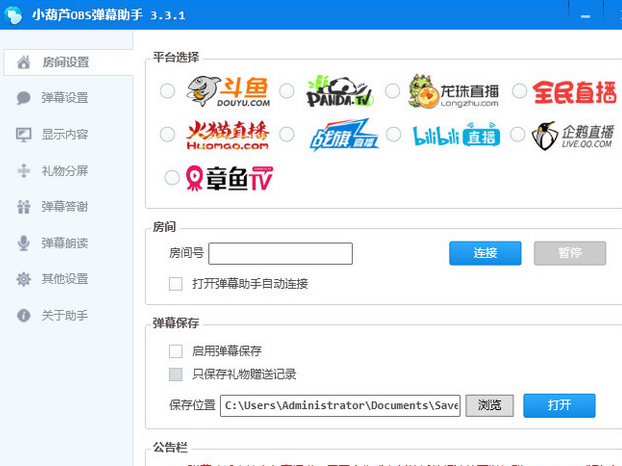
Task: Enable 打开弹幕助手自动连接 checkbox
Action: point(176,284)
